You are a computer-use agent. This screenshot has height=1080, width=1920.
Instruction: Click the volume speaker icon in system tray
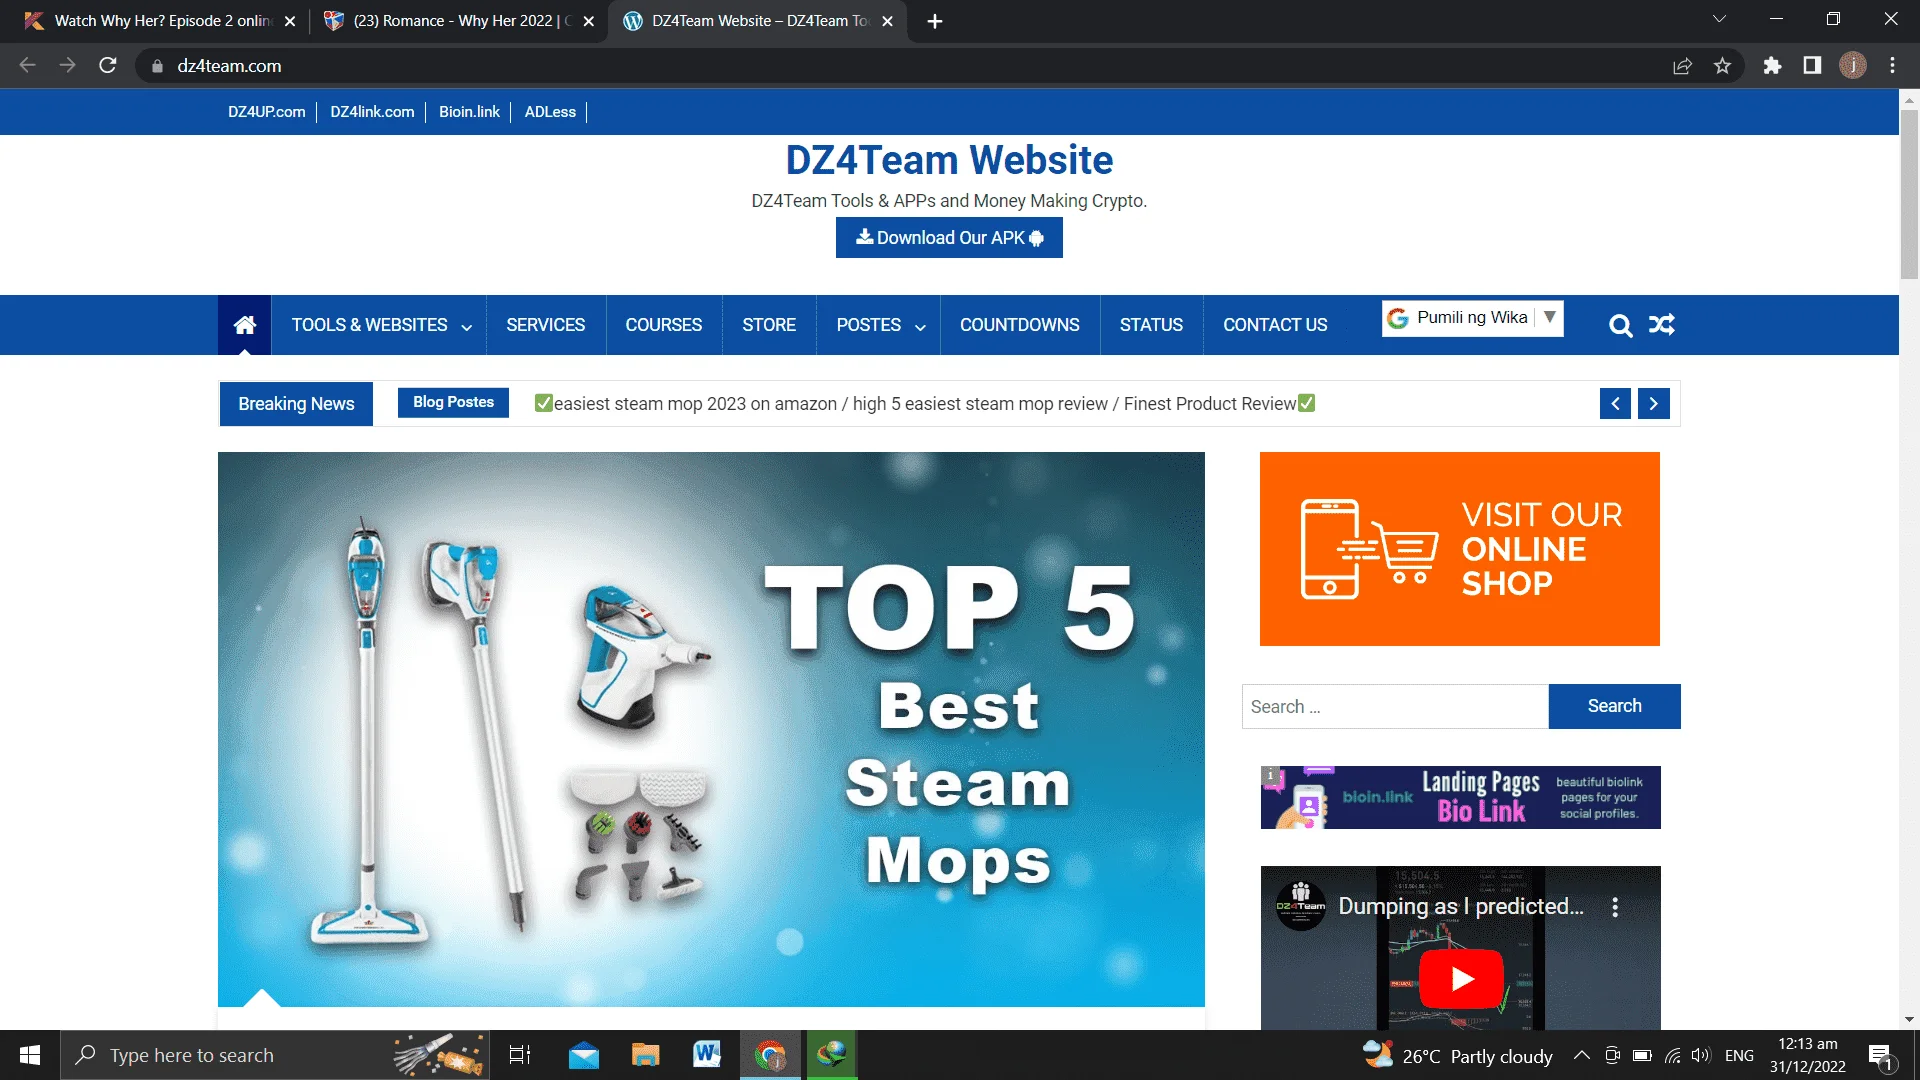coord(1700,1055)
